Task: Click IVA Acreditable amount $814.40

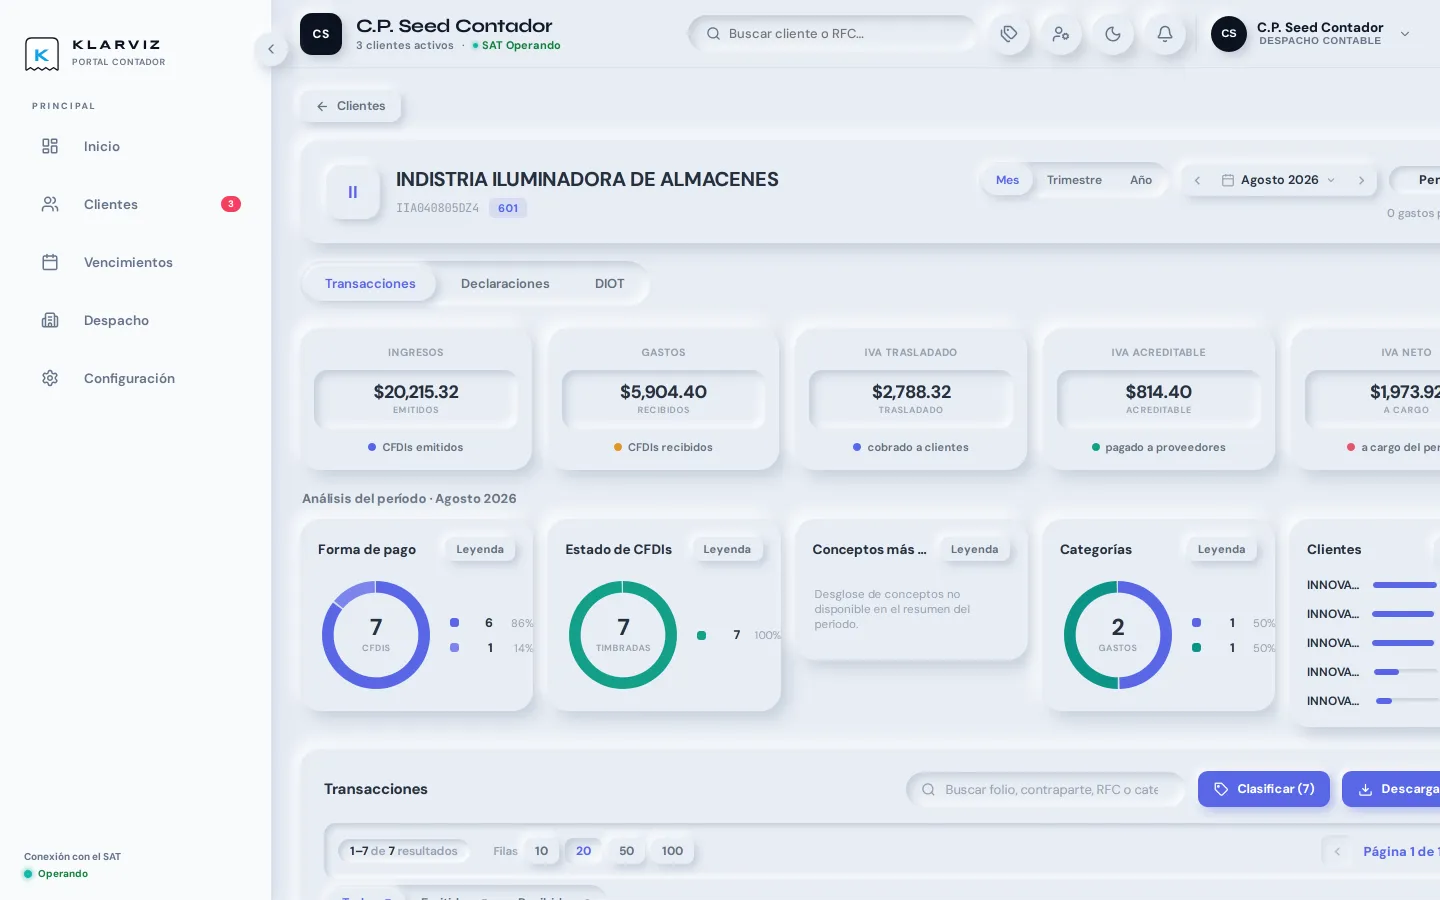Action: [x=1158, y=392]
